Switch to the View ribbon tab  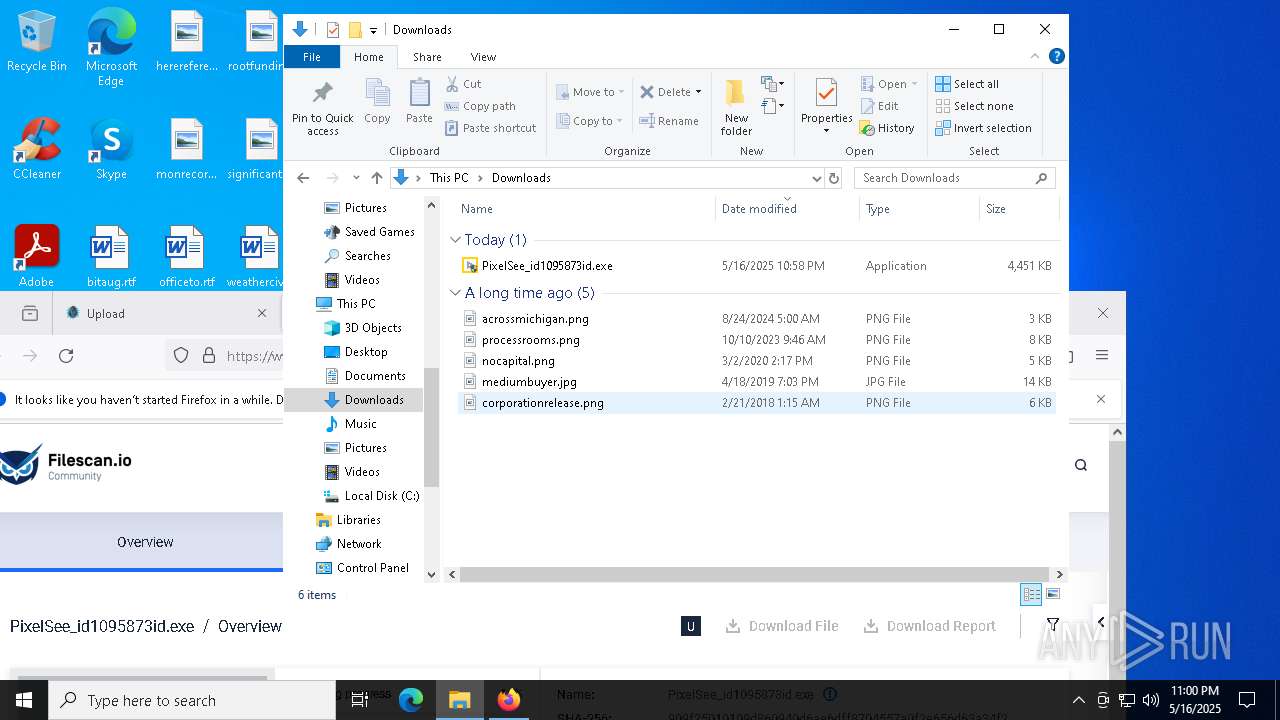pyautogui.click(x=483, y=57)
